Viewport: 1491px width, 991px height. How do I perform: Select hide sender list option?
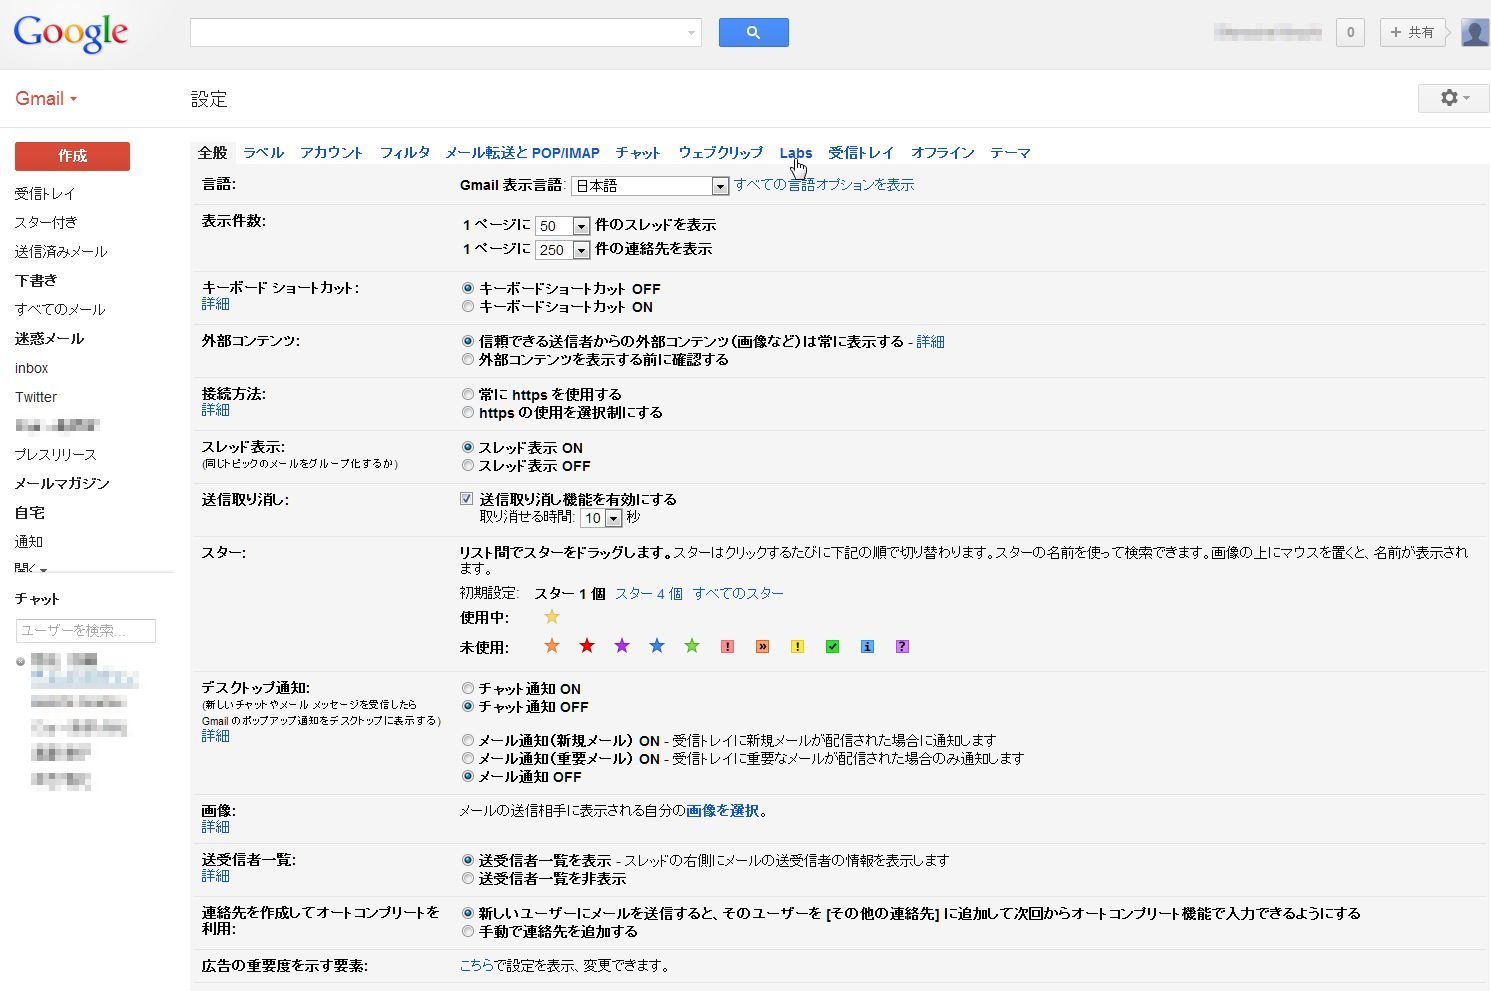click(468, 878)
